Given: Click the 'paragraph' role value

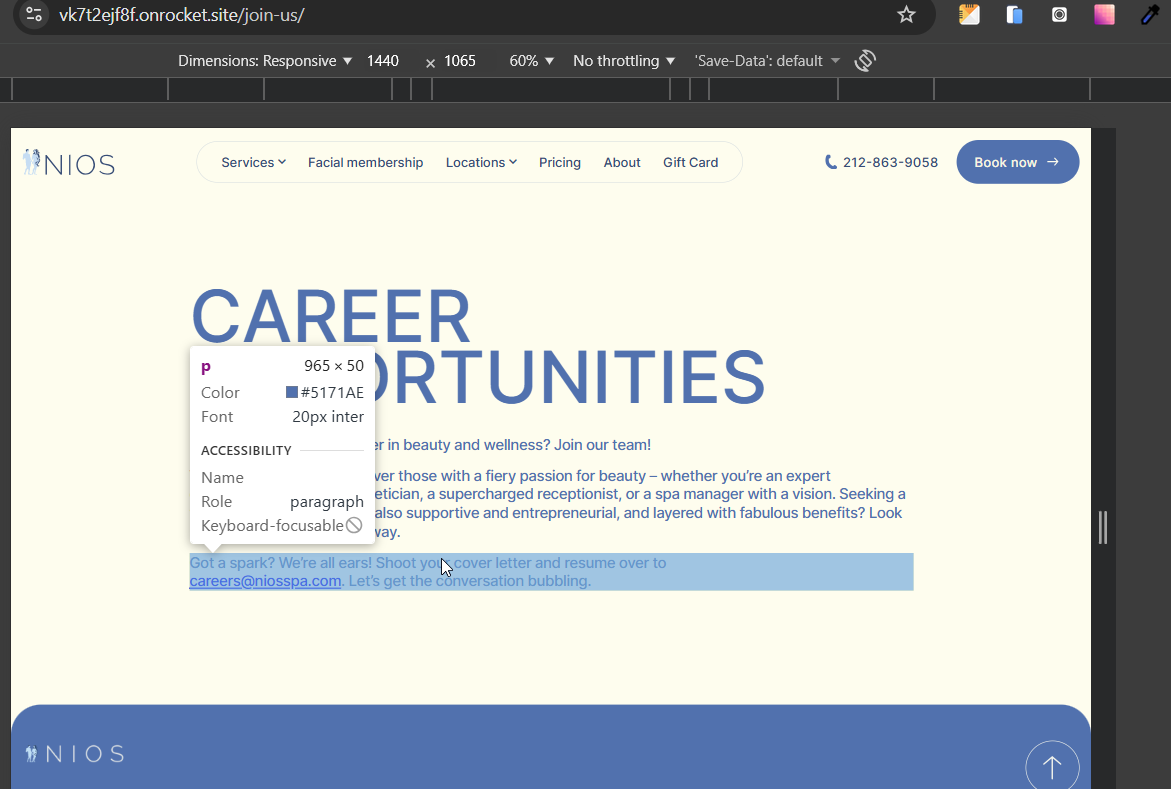Looking at the screenshot, I should point(326,502).
